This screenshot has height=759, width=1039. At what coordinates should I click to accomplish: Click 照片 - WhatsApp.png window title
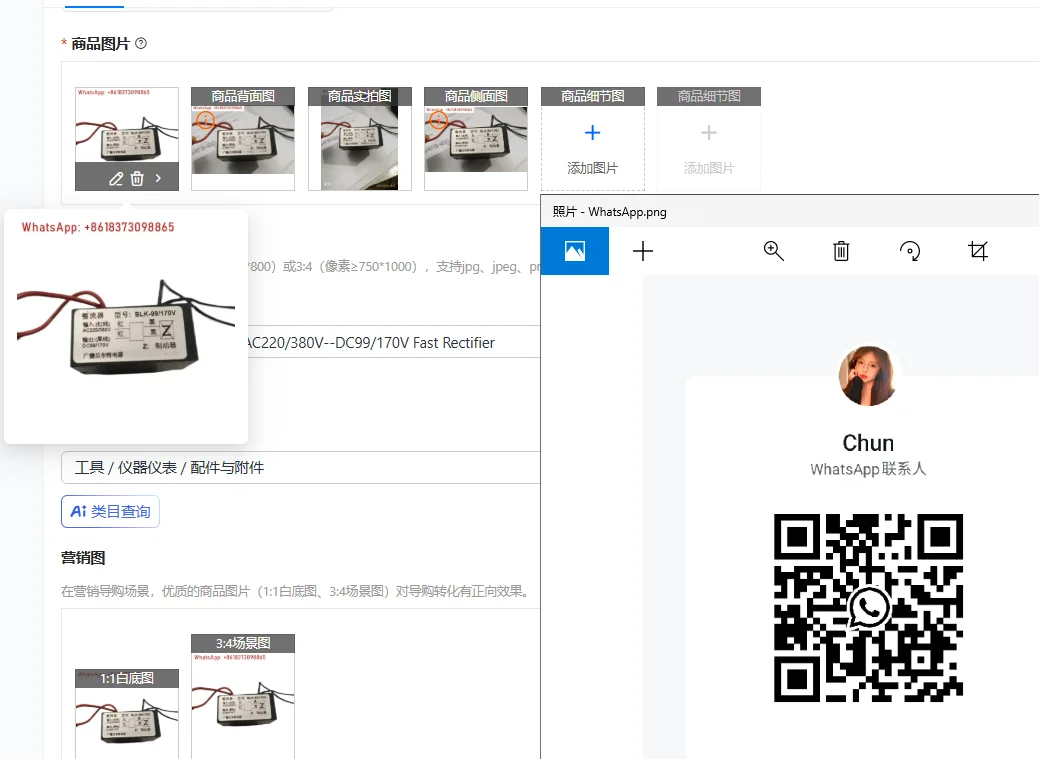coord(610,212)
